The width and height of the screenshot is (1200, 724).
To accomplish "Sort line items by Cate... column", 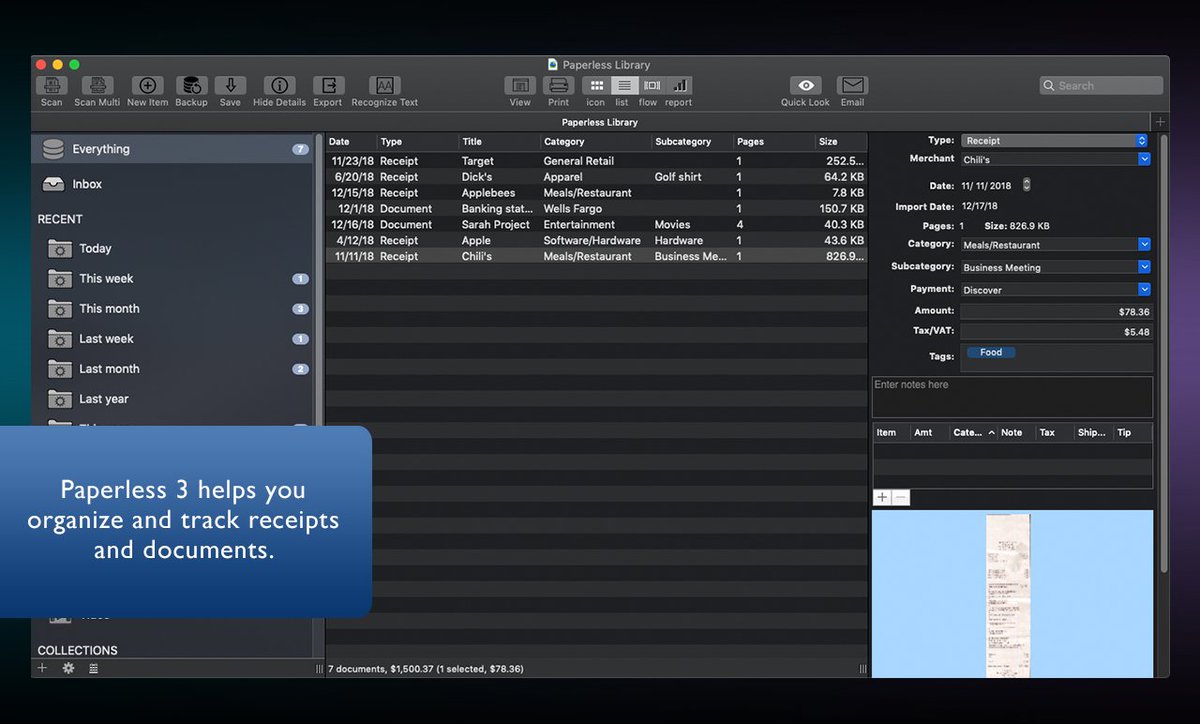I will click(974, 433).
